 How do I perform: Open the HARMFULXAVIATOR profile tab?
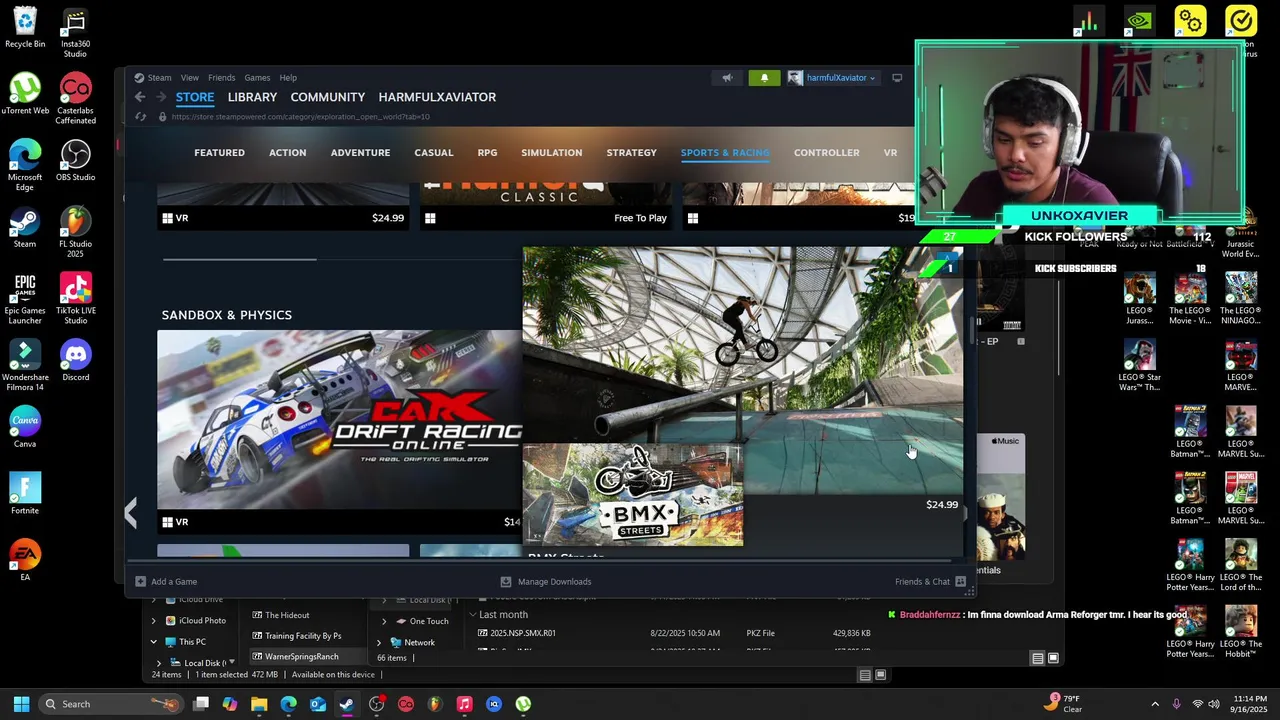coord(437,97)
